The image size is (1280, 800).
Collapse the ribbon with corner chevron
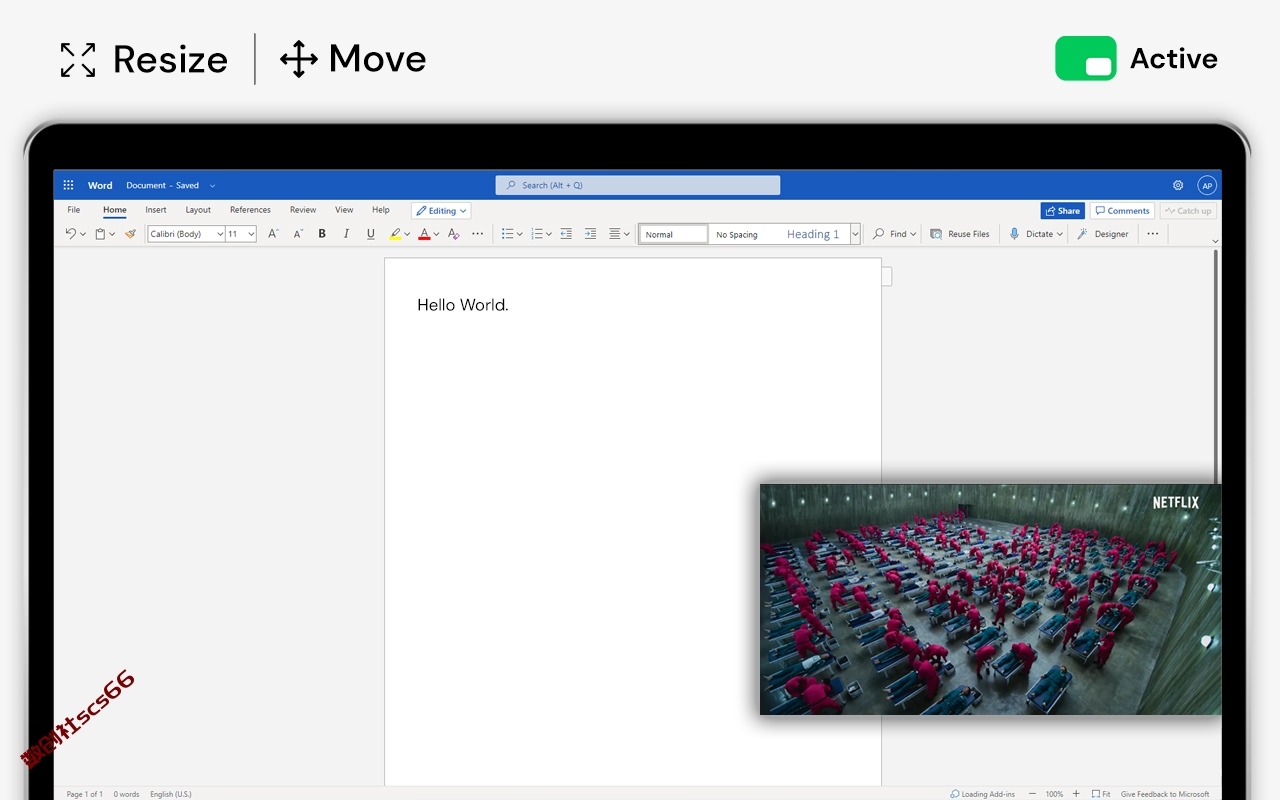point(1215,241)
